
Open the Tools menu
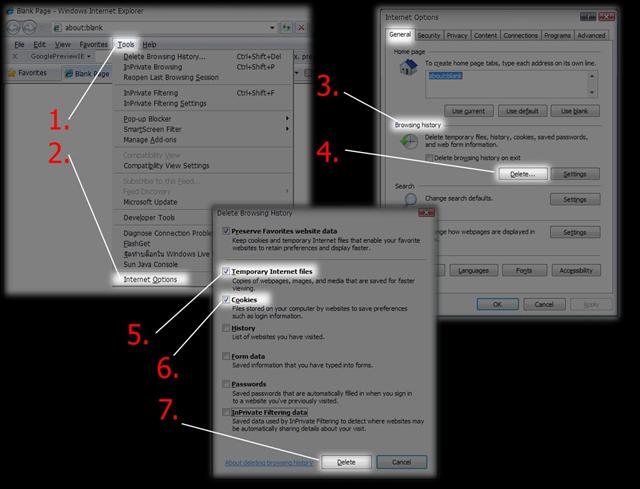click(x=126, y=44)
